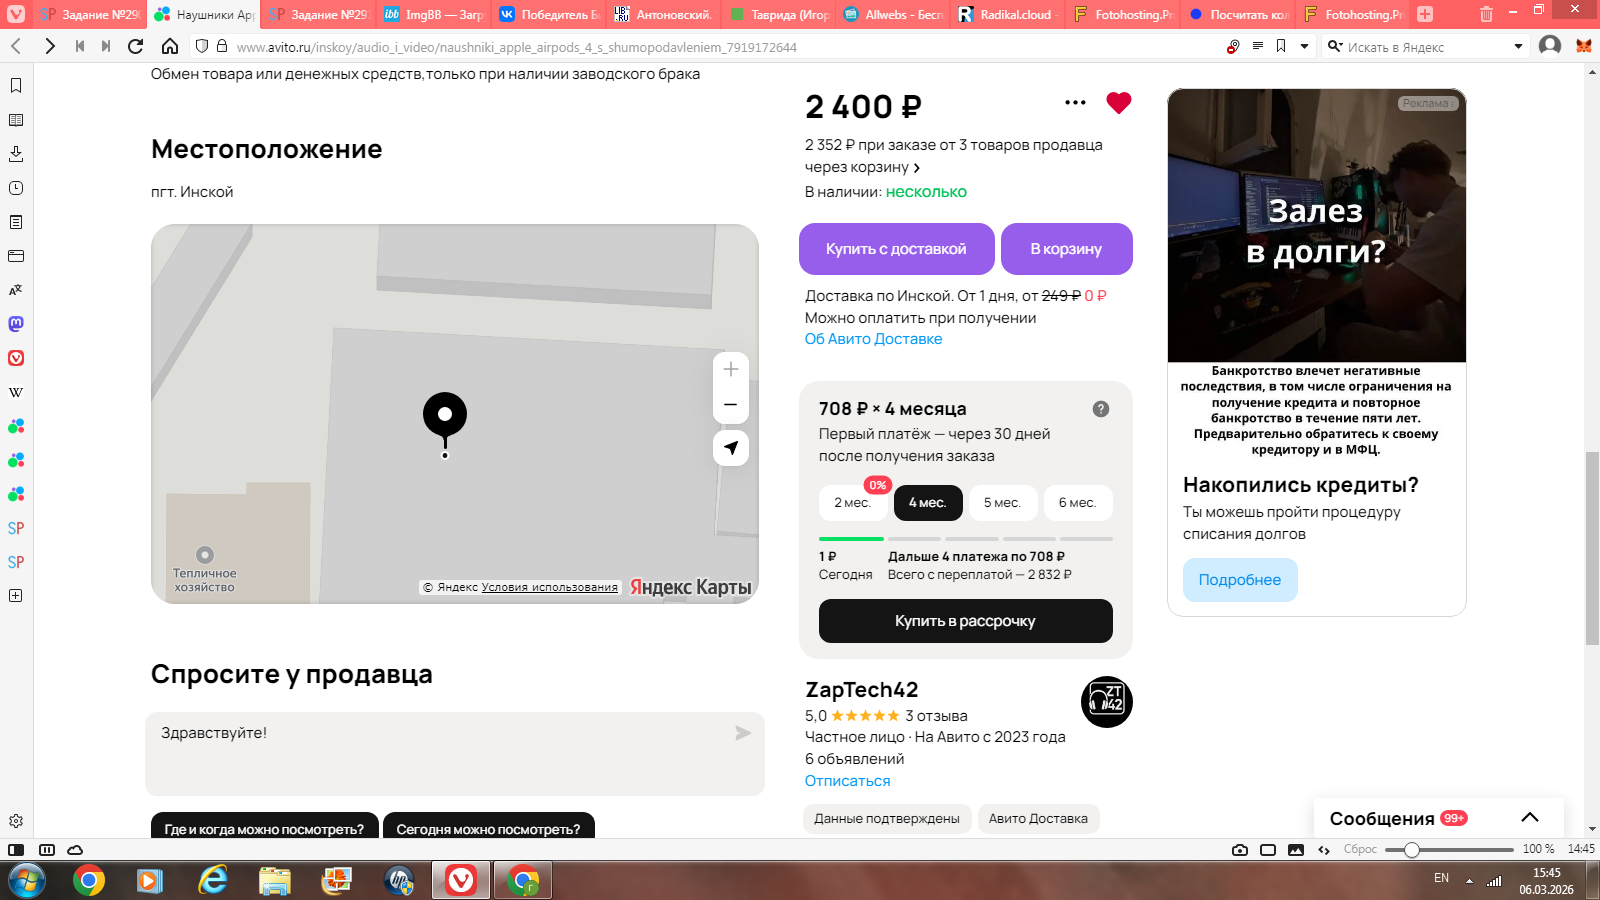The width and height of the screenshot is (1600, 900).
Task: Open the через корзину discount link
Action: (x=862, y=167)
